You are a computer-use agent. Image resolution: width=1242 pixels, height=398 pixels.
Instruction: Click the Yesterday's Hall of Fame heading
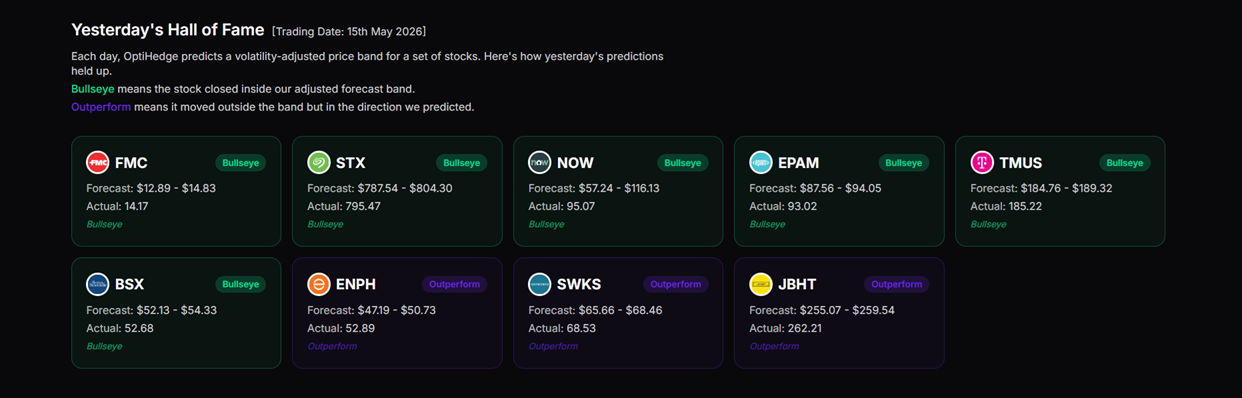(x=168, y=30)
